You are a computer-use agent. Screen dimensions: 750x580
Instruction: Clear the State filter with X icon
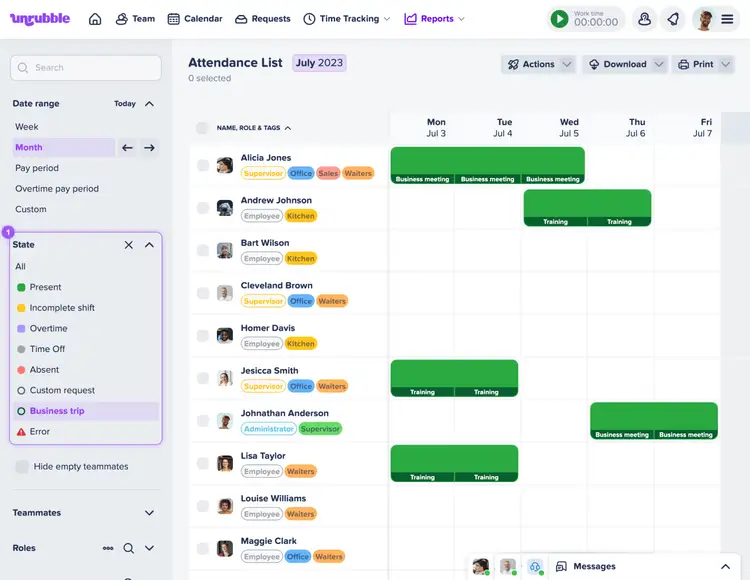[128, 245]
